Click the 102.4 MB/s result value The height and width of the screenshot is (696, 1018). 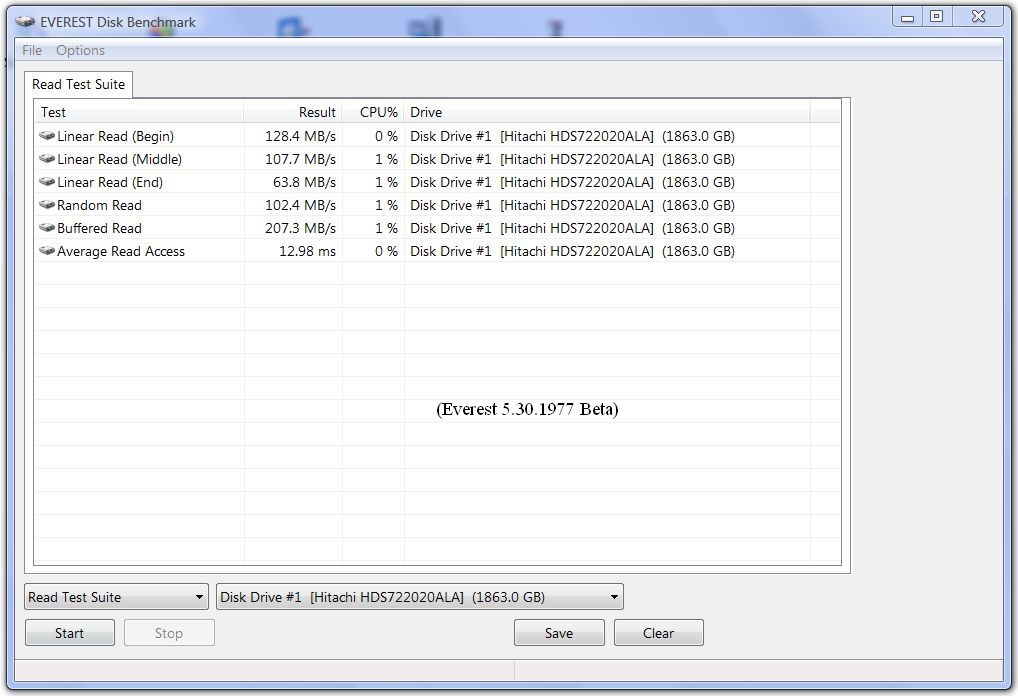301,205
